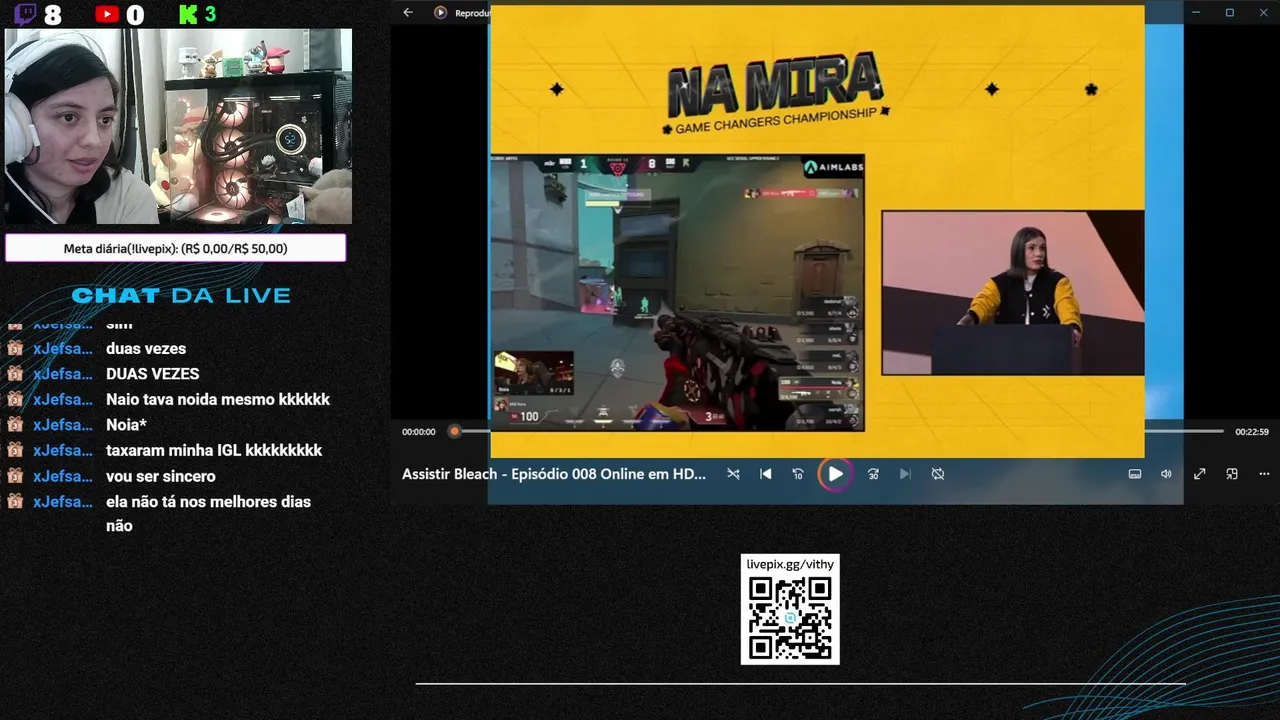Skip forward 30 seconds
The height and width of the screenshot is (720, 1280).
click(873, 474)
